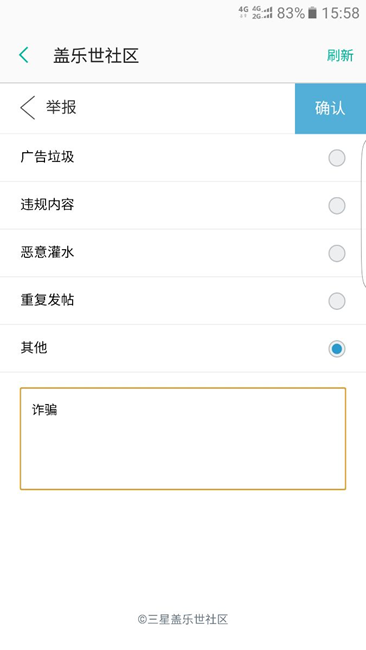Tap the 盖乐世社区 page title
Viewport: 366px width, 650px height.
[96, 56]
